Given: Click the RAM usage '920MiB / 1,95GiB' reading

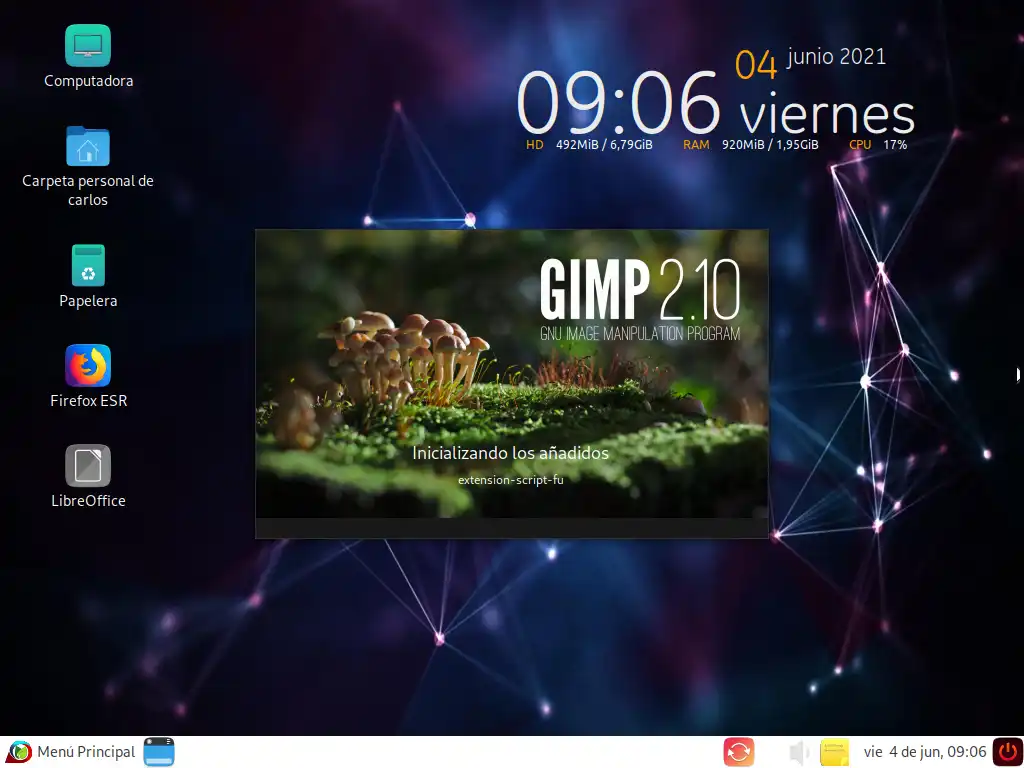Looking at the screenshot, I should 770,145.
